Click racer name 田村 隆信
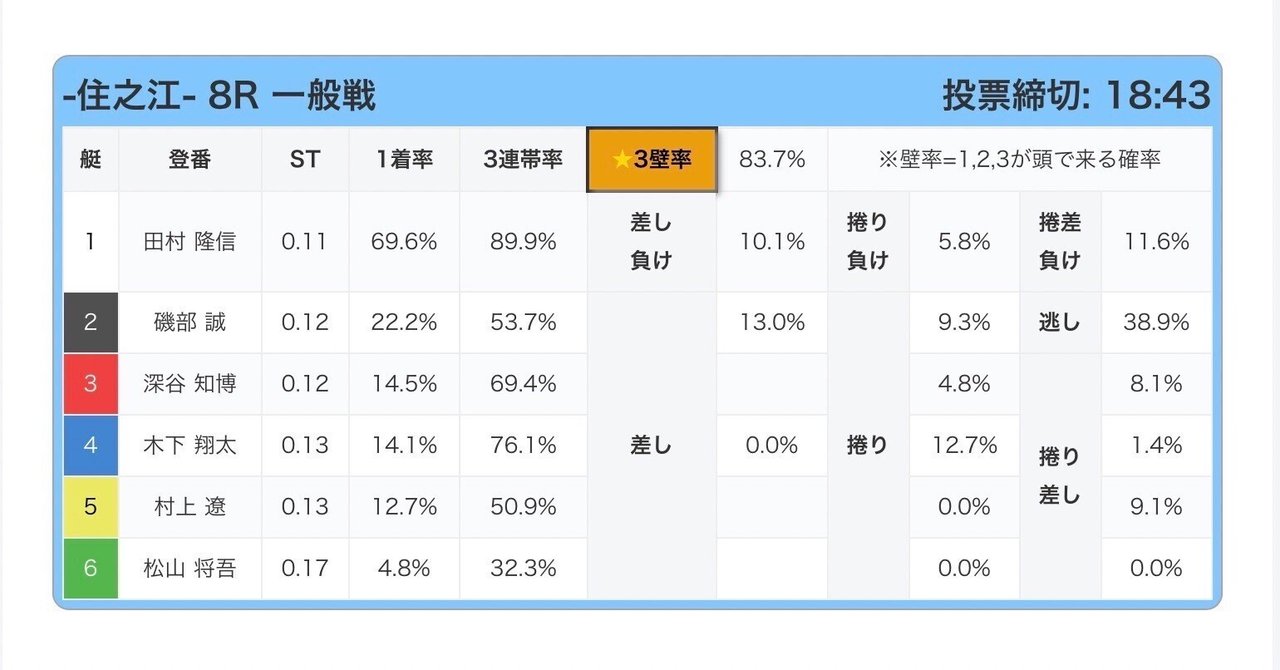Viewport: 1280px width, 670px height. pos(190,241)
